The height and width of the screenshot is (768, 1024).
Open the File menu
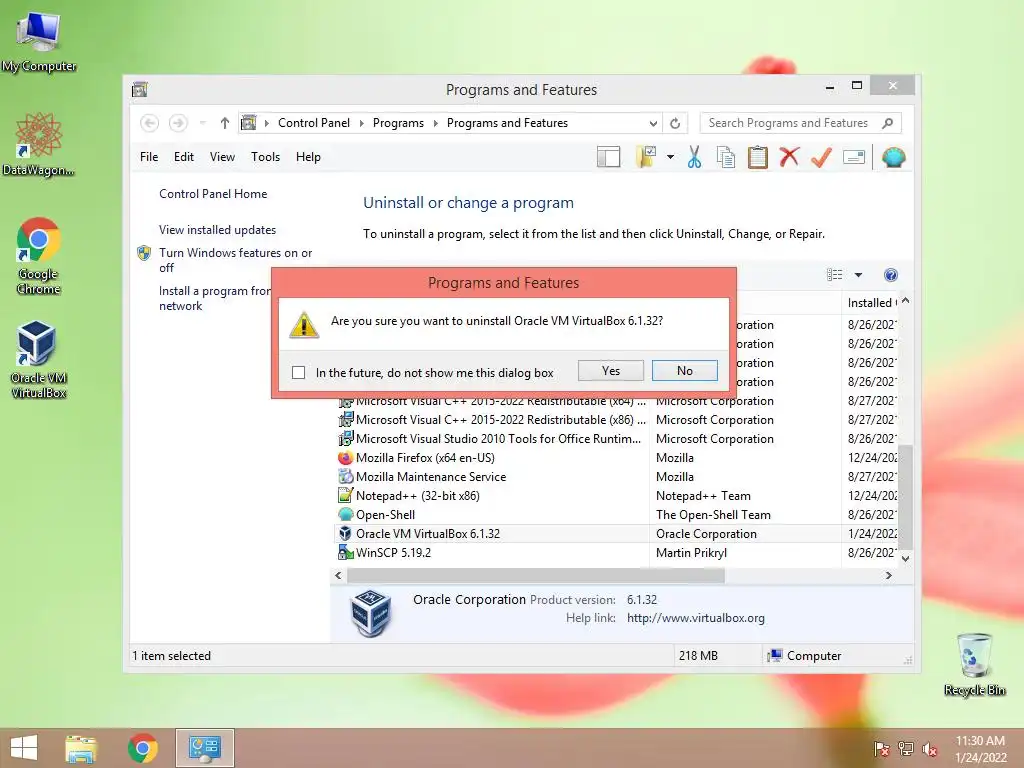[149, 157]
